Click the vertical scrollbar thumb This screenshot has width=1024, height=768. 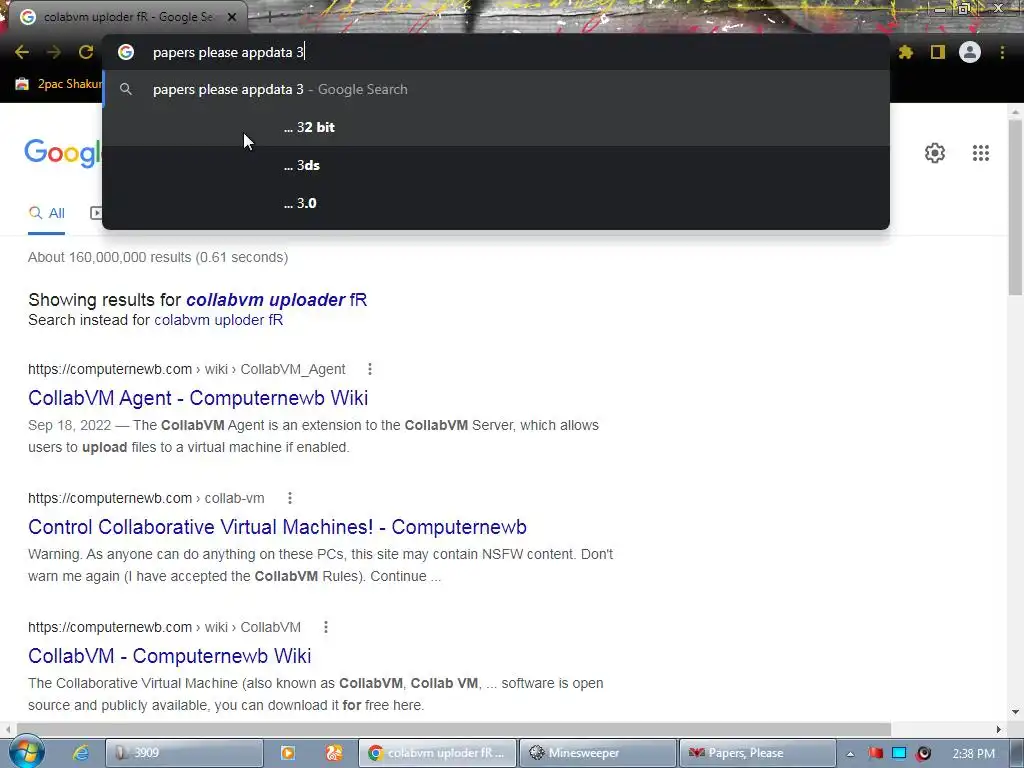pyautogui.click(x=1016, y=206)
